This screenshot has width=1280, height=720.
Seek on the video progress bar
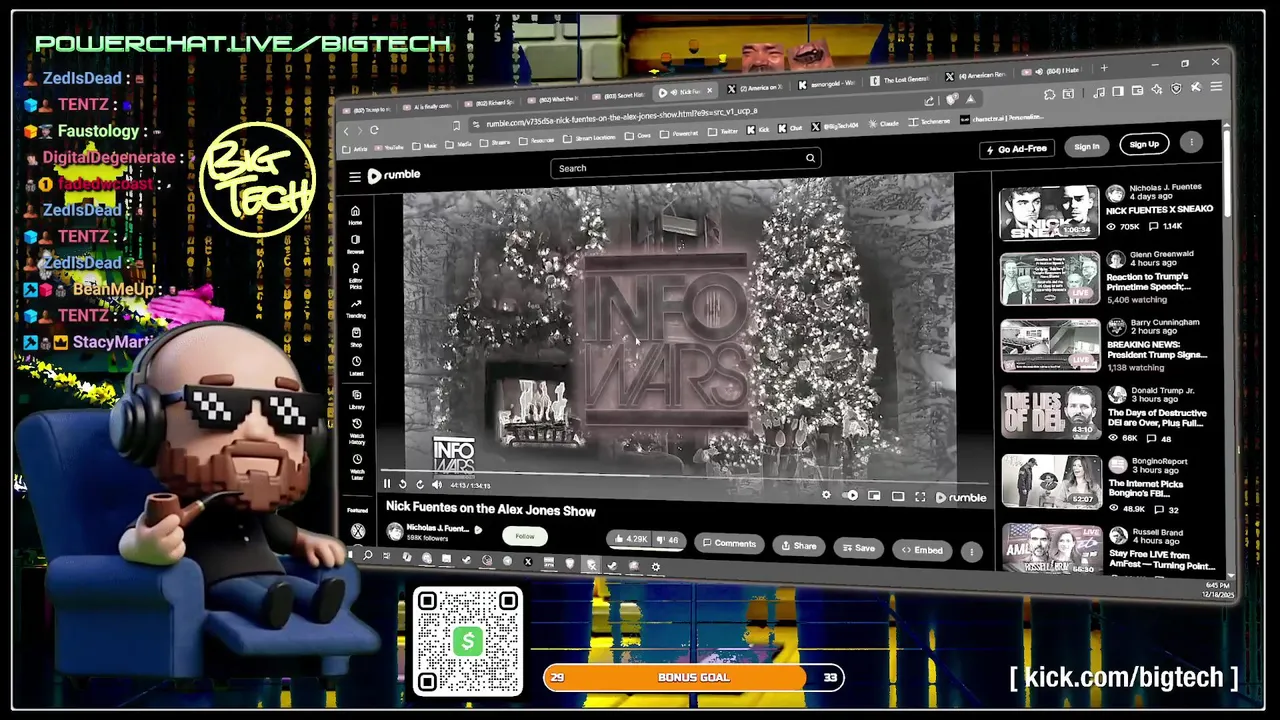pyautogui.click(x=685, y=476)
